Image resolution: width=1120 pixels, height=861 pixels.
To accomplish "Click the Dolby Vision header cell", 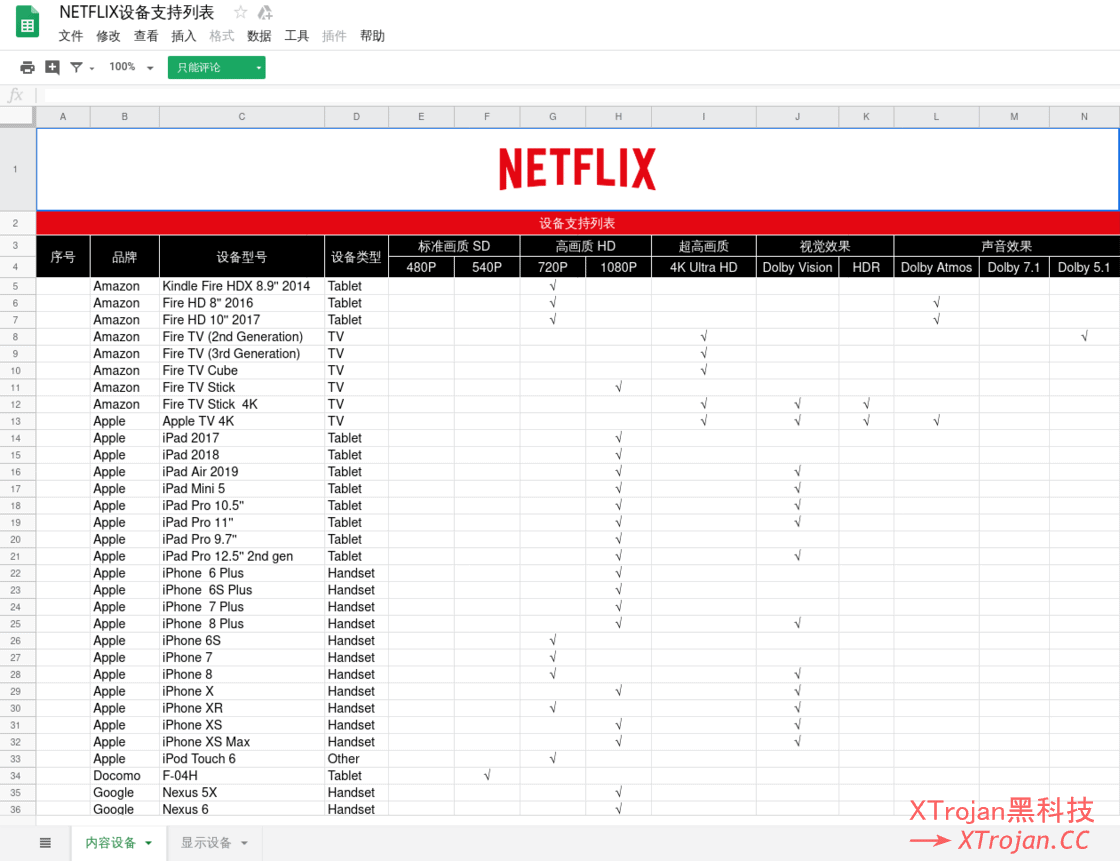I will coord(797,267).
